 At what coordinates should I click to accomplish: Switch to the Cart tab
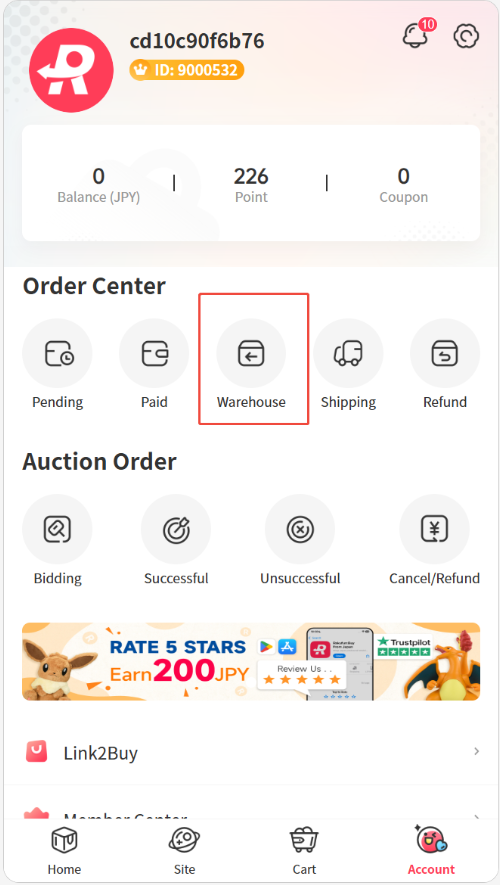(304, 851)
